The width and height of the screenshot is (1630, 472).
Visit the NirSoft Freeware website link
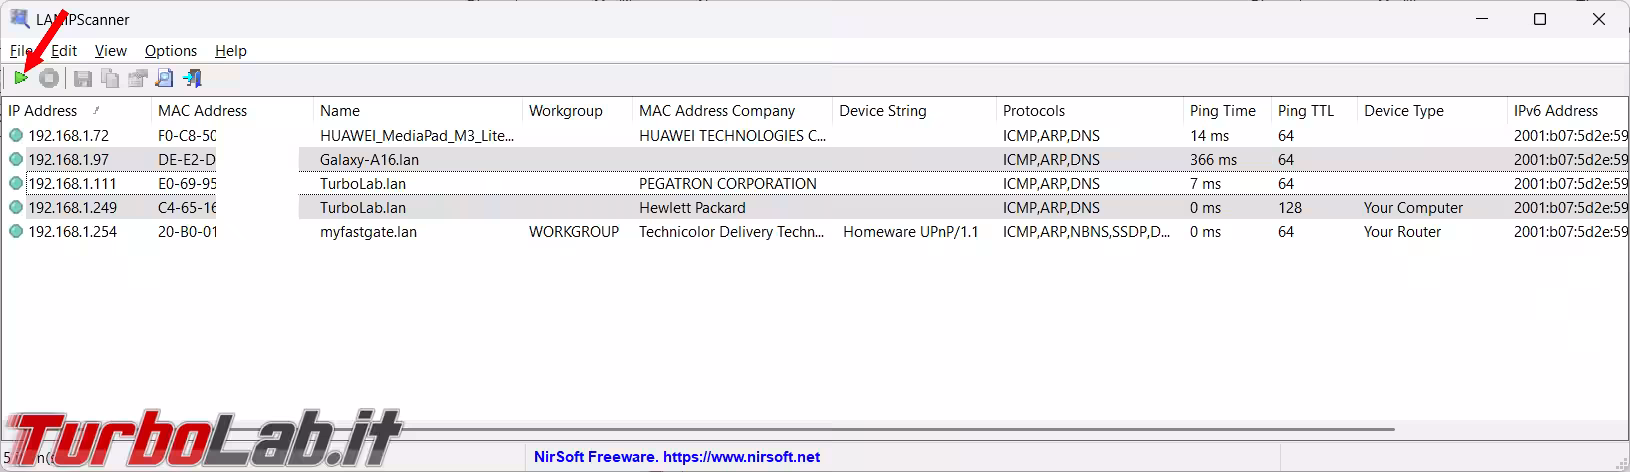click(x=677, y=457)
